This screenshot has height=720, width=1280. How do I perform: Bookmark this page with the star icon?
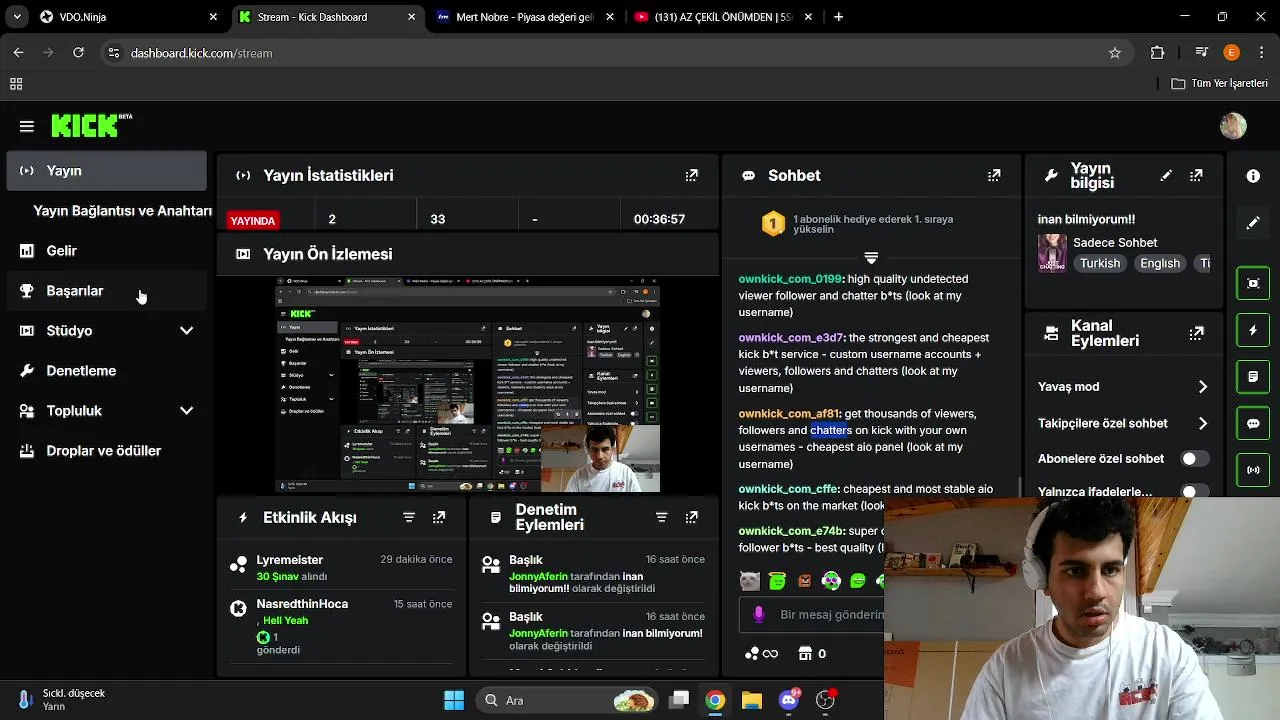(x=1115, y=53)
